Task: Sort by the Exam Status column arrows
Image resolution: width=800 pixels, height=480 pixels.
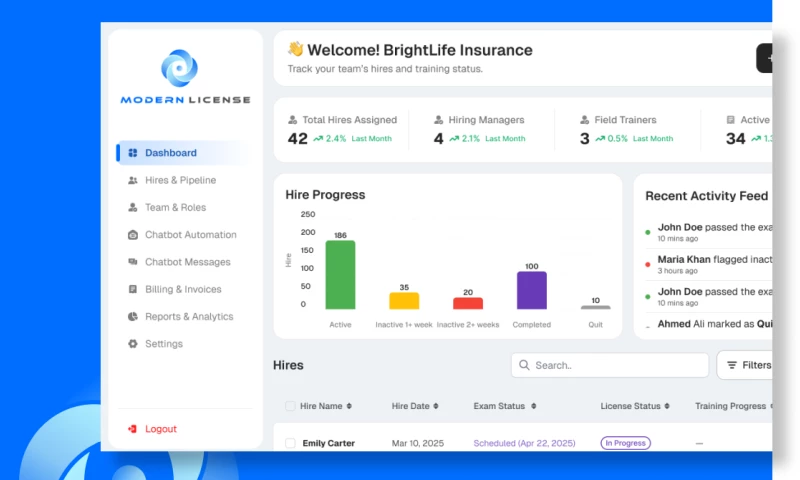Action: (x=533, y=406)
